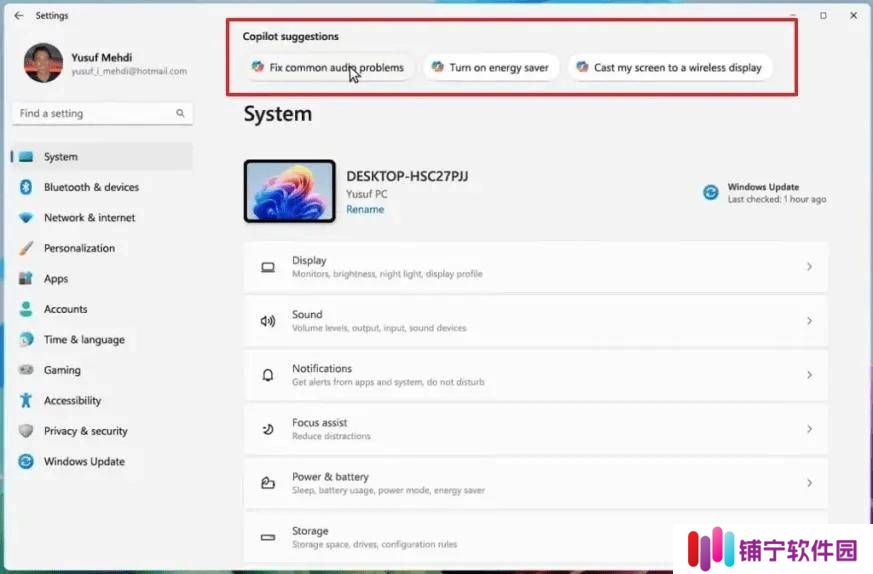Click Volume levels, output, input description
This screenshot has height=574, width=873.
click(379, 328)
